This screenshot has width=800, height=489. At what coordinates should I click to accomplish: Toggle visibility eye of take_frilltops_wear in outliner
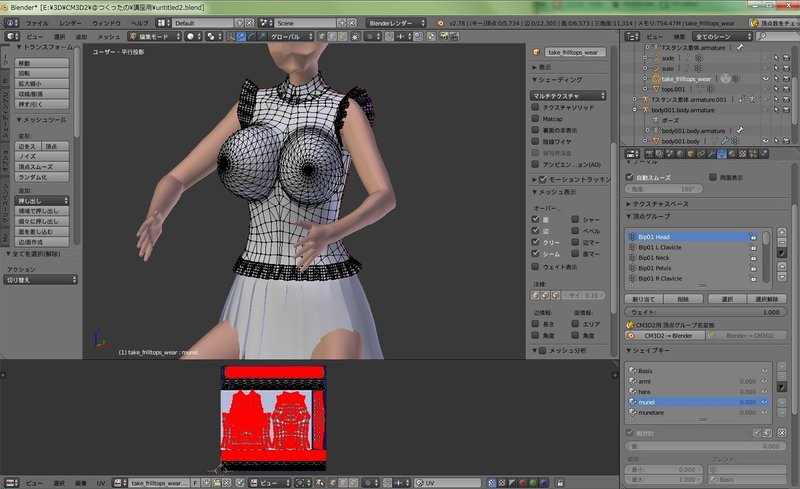click(765, 78)
